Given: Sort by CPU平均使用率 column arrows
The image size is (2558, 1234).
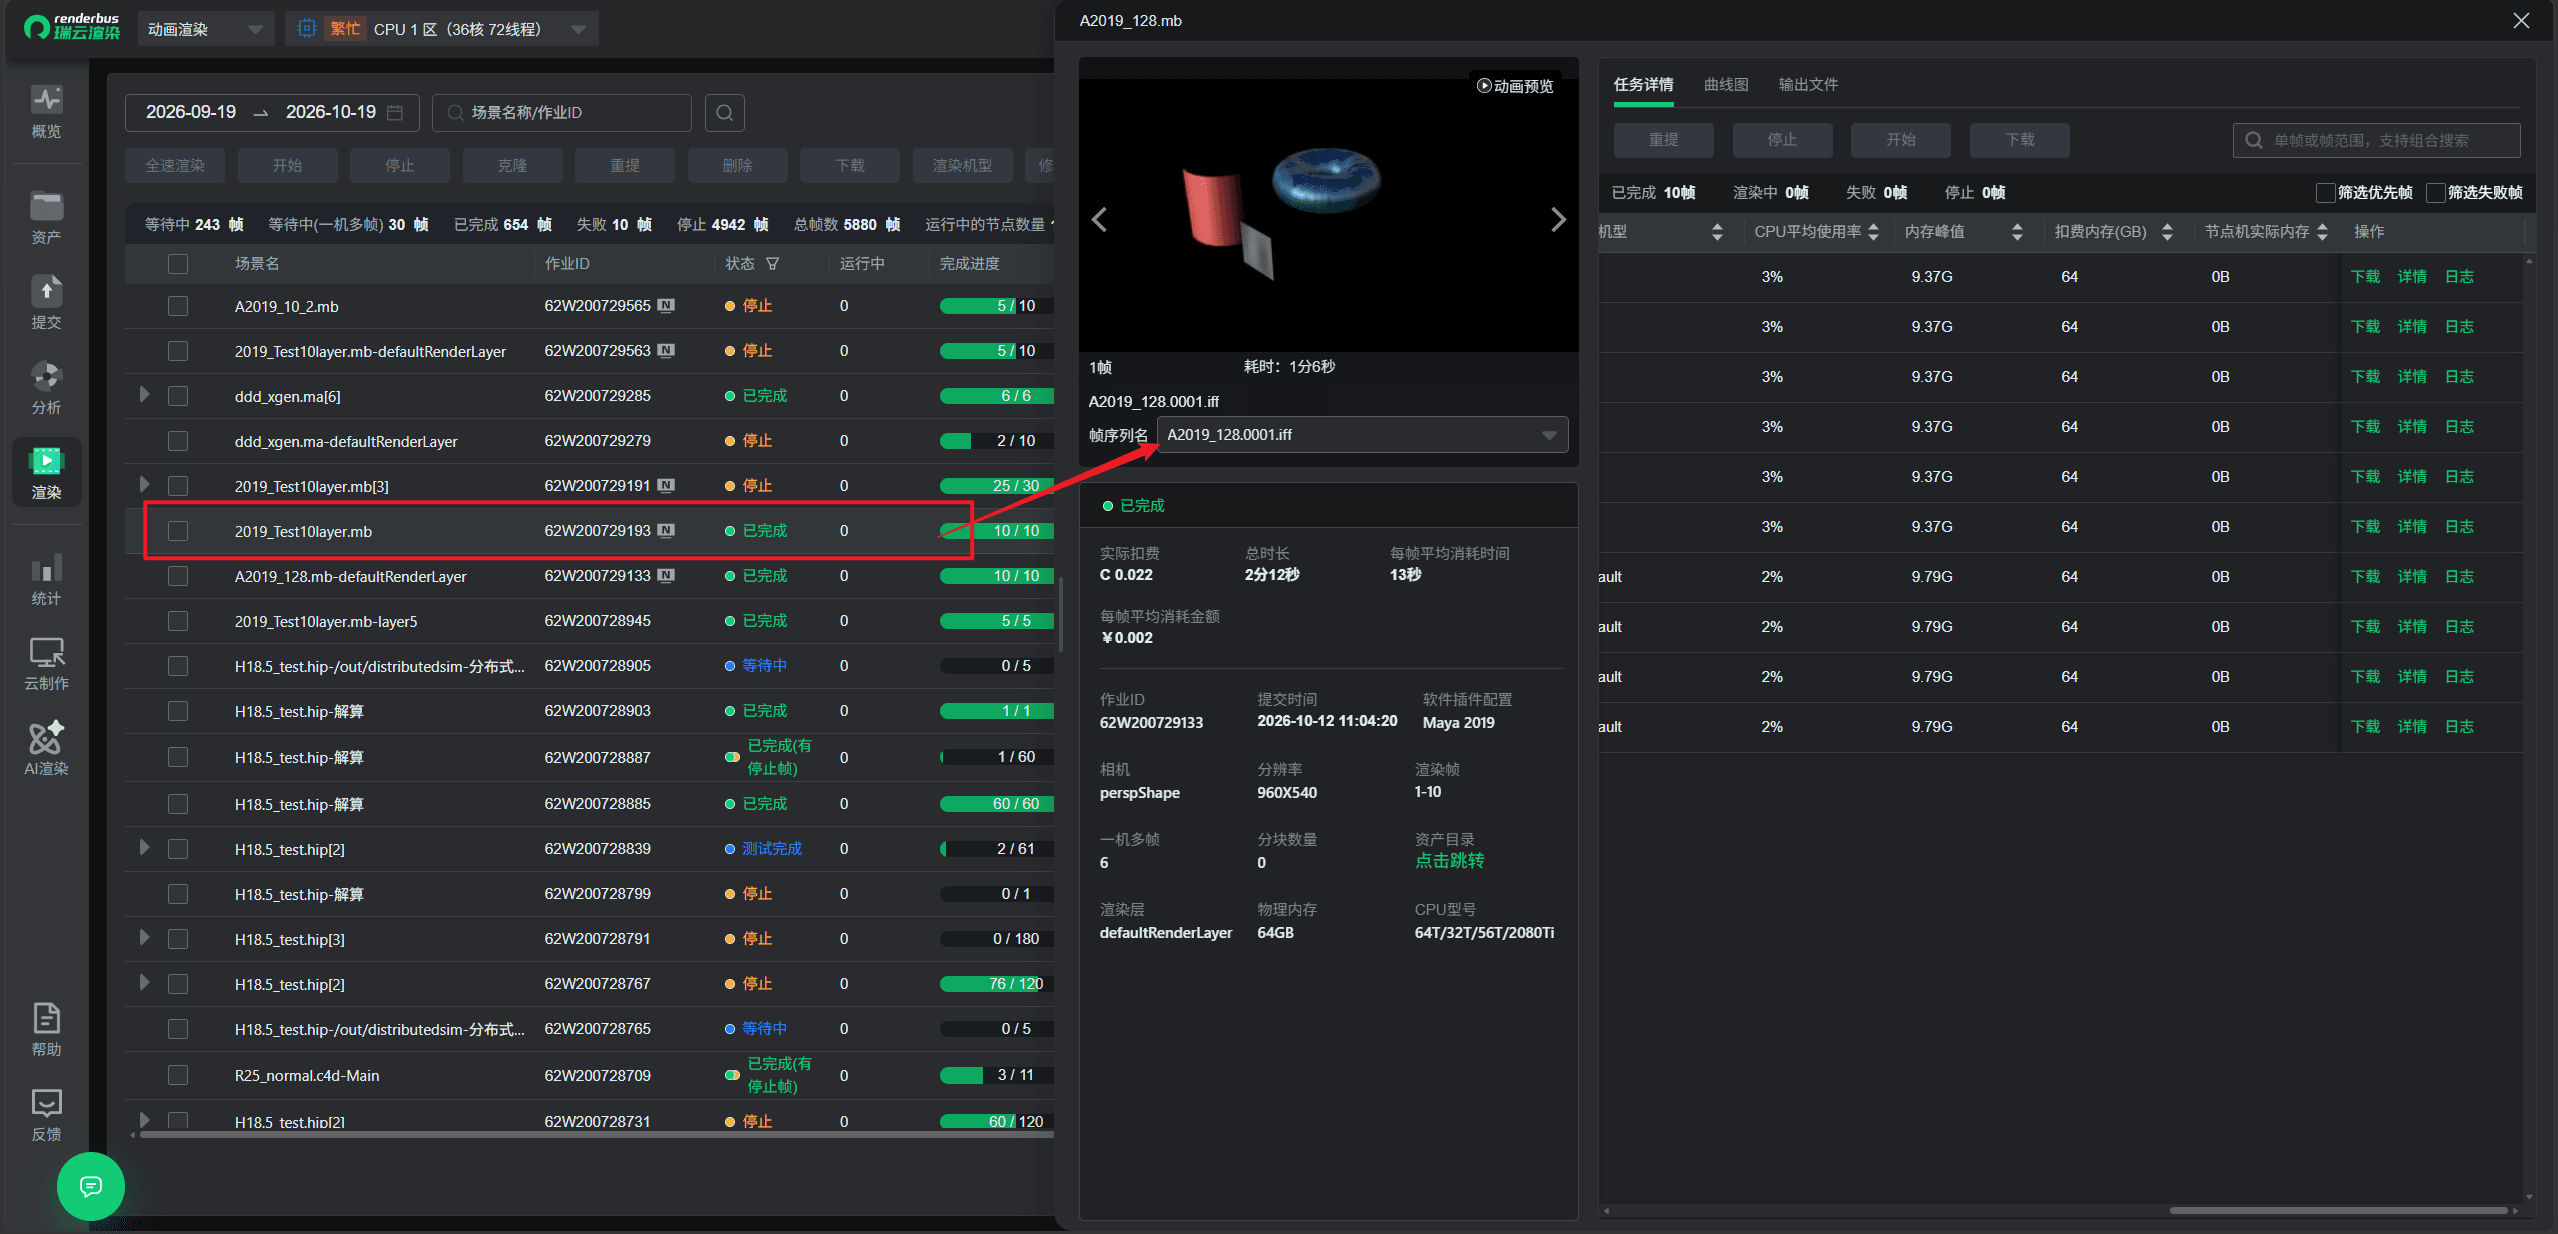Looking at the screenshot, I should pos(1873,232).
